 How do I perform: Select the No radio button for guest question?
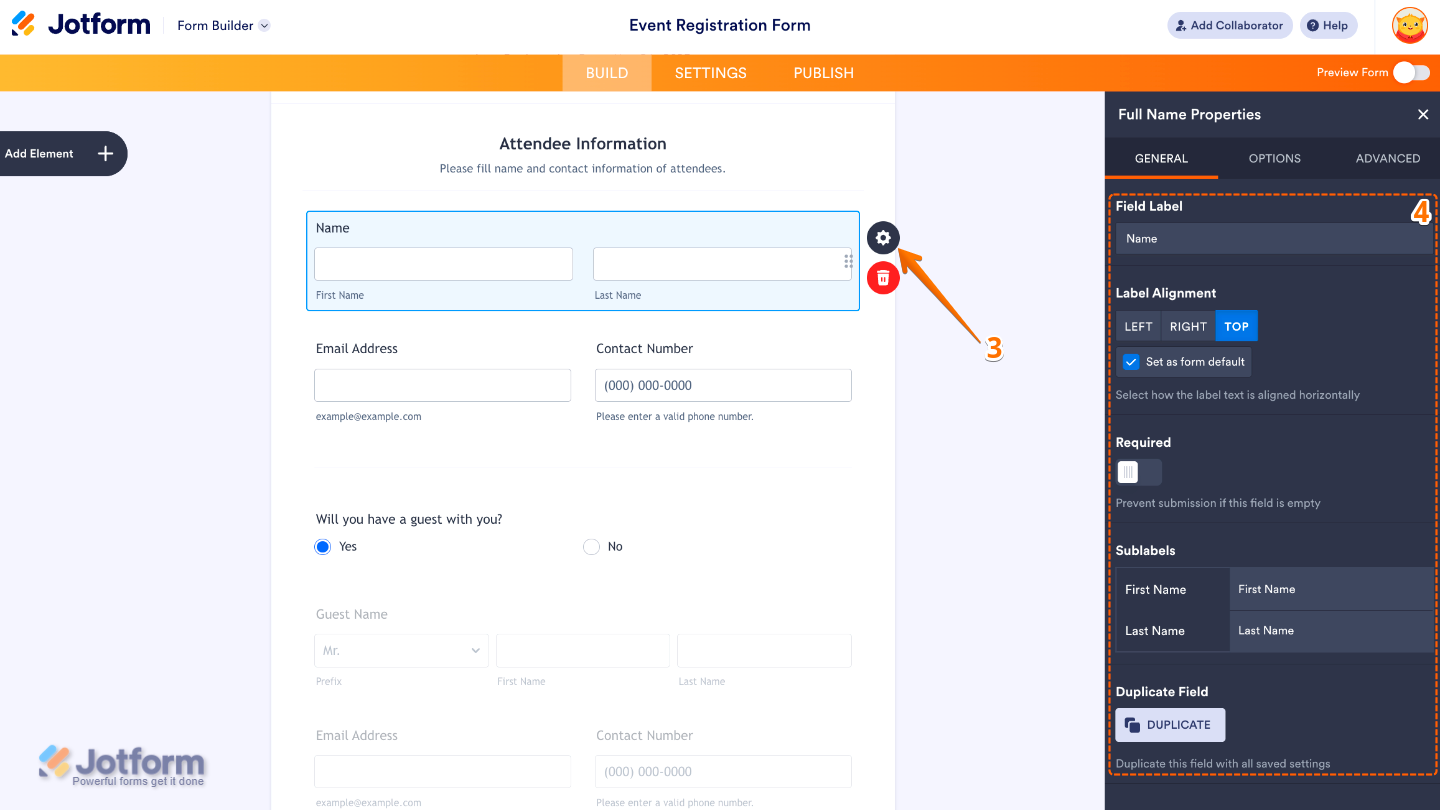[591, 546]
